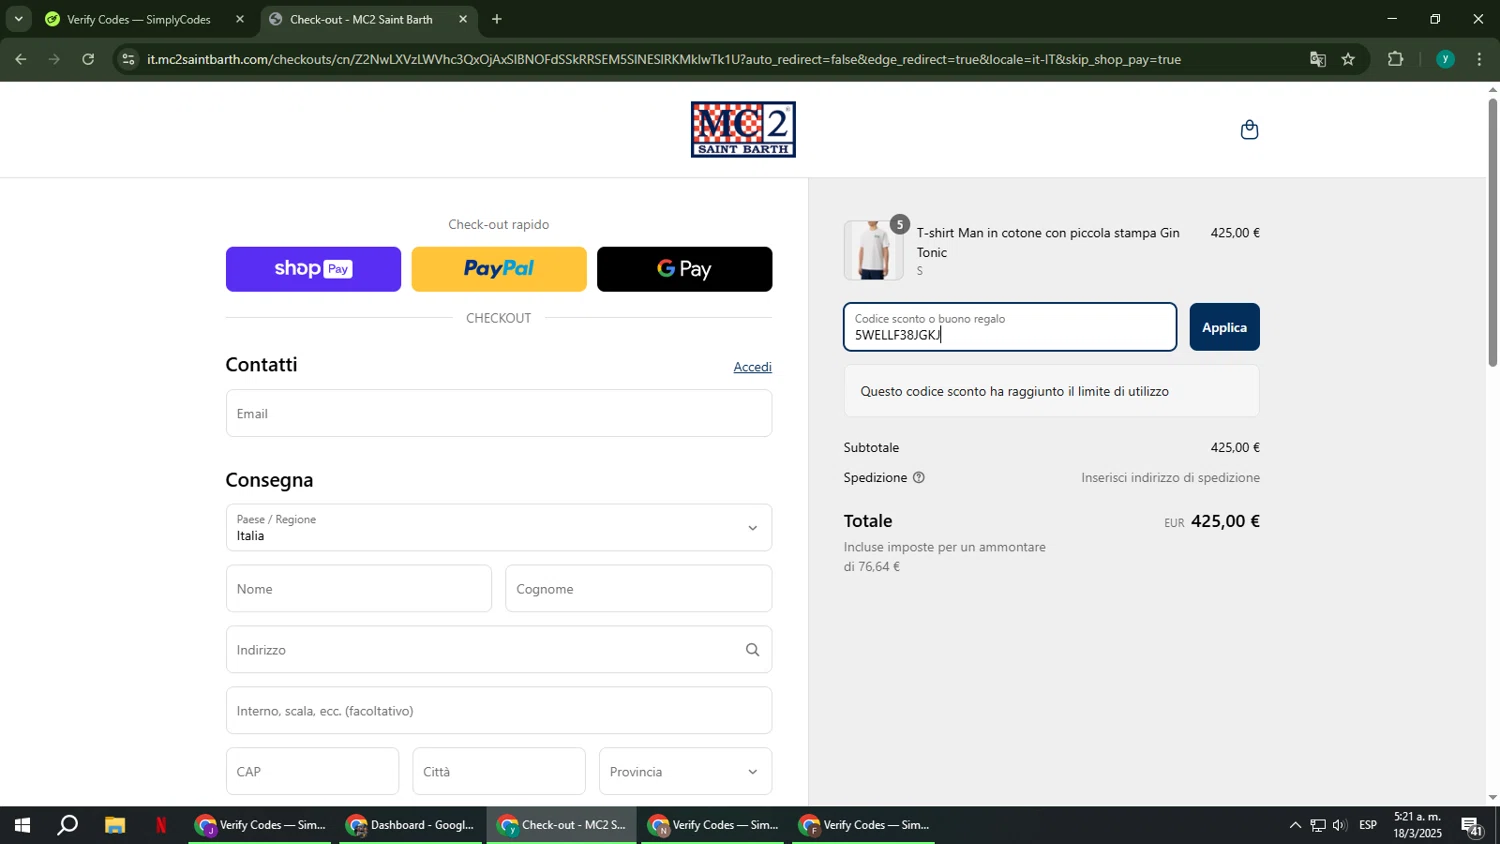Show hidden system tray icons
Viewport: 1500px width, 844px height.
pos(1295,825)
